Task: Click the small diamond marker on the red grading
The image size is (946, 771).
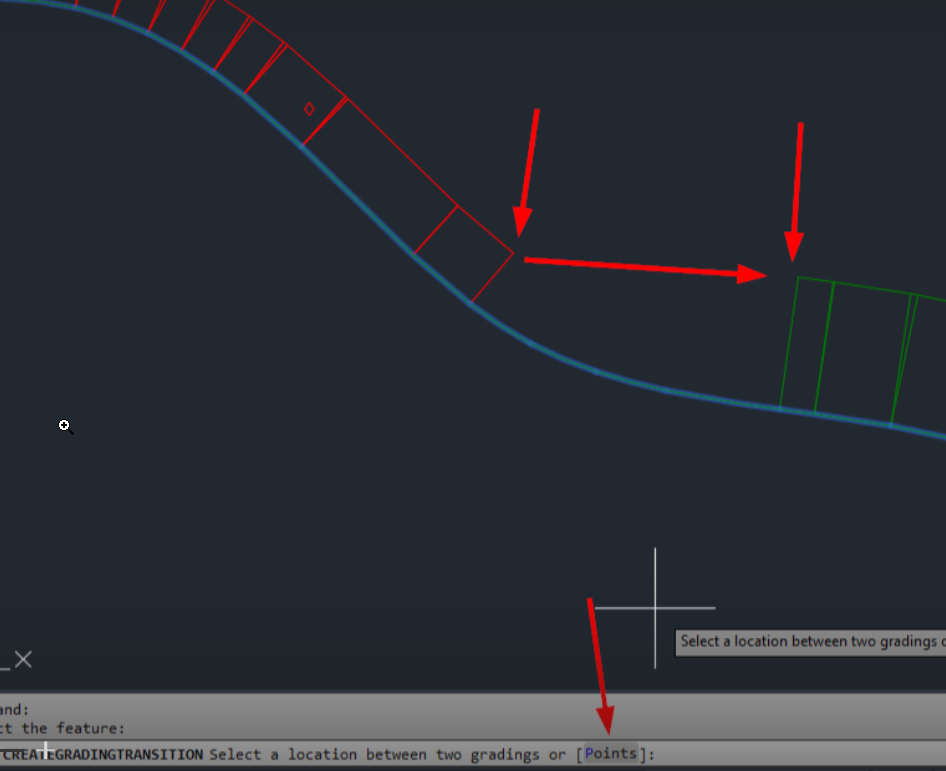Action: [x=309, y=107]
